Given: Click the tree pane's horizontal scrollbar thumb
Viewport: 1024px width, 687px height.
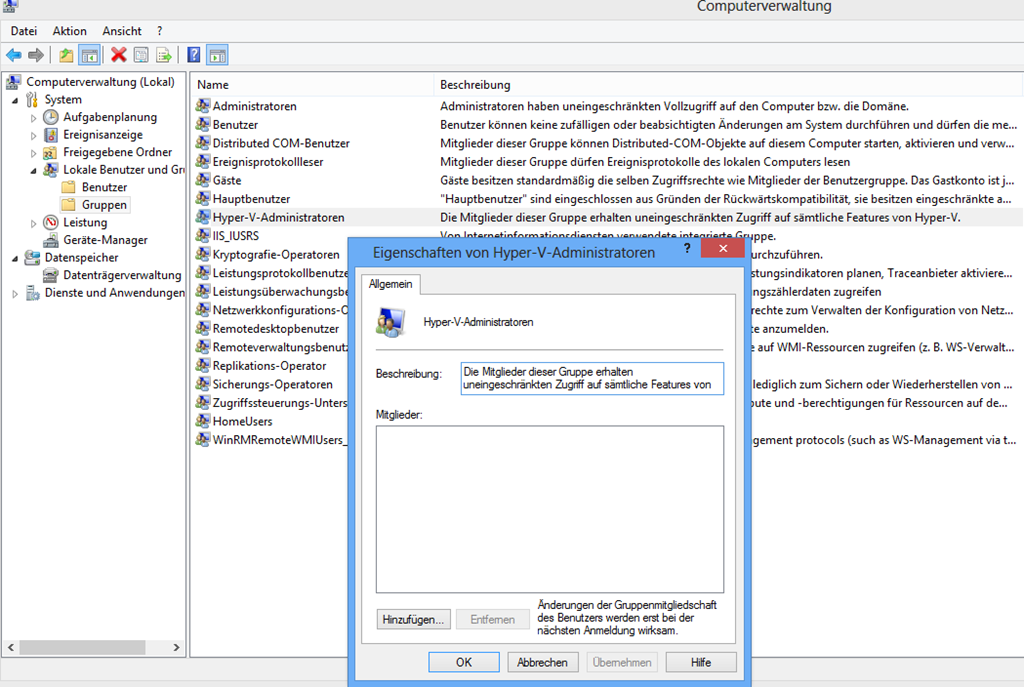Looking at the screenshot, I should coord(82,647).
